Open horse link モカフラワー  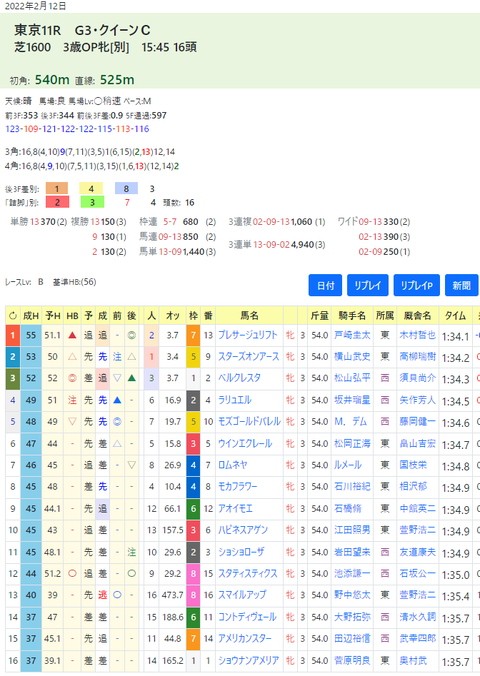click(x=238, y=486)
